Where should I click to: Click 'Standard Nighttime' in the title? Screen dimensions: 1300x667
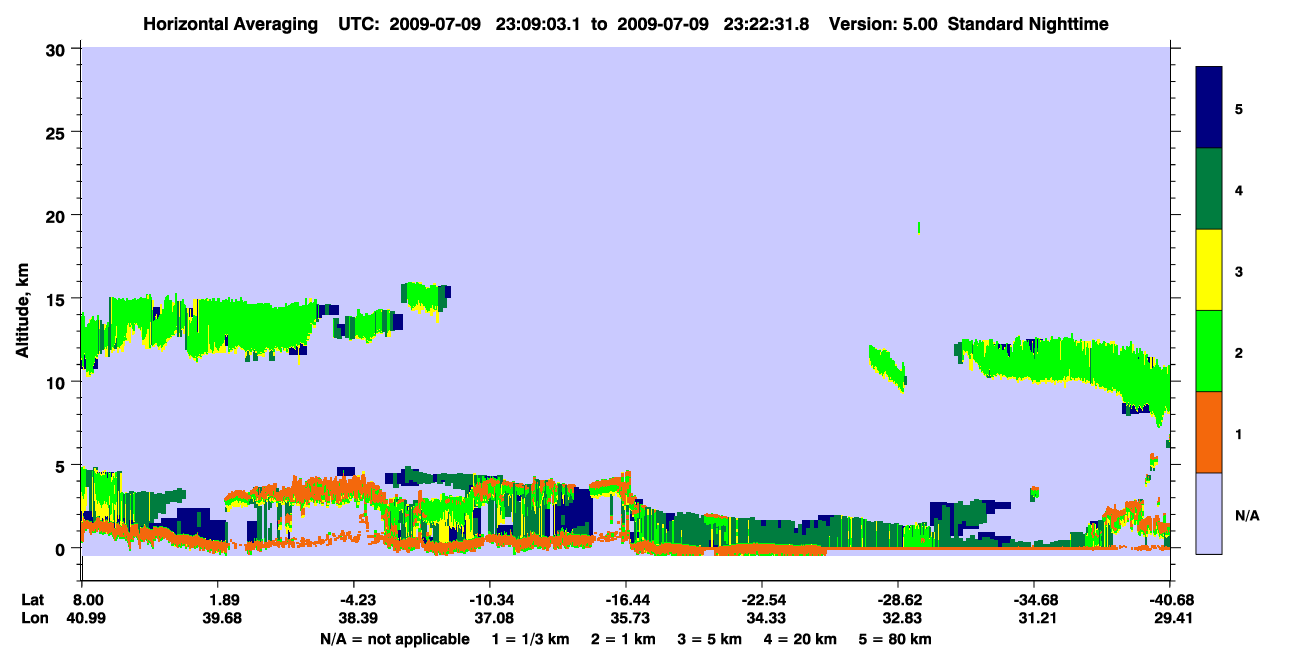click(x=1028, y=24)
